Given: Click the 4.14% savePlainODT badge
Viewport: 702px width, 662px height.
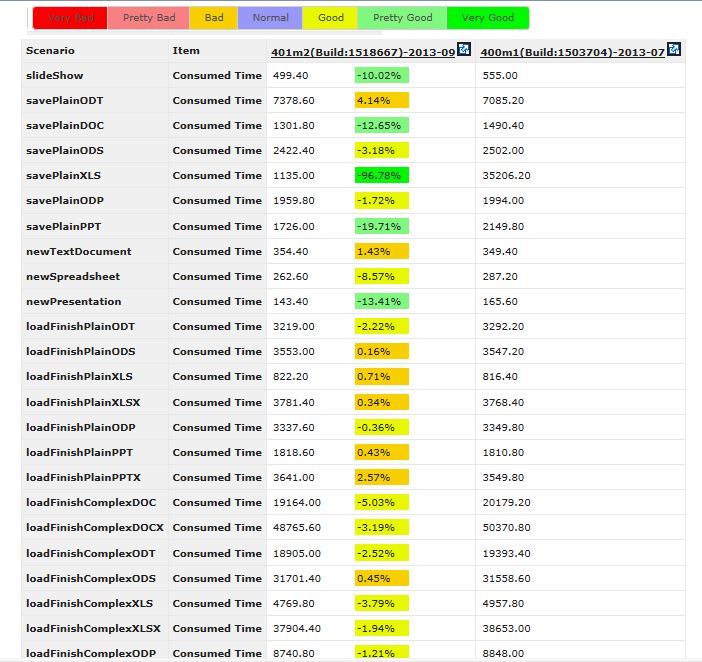Looking at the screenshot, I should coord(381,100).
